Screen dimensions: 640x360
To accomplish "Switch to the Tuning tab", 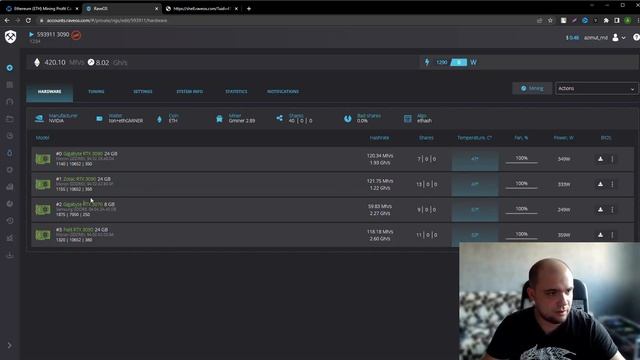I will [x=96, y=92].
